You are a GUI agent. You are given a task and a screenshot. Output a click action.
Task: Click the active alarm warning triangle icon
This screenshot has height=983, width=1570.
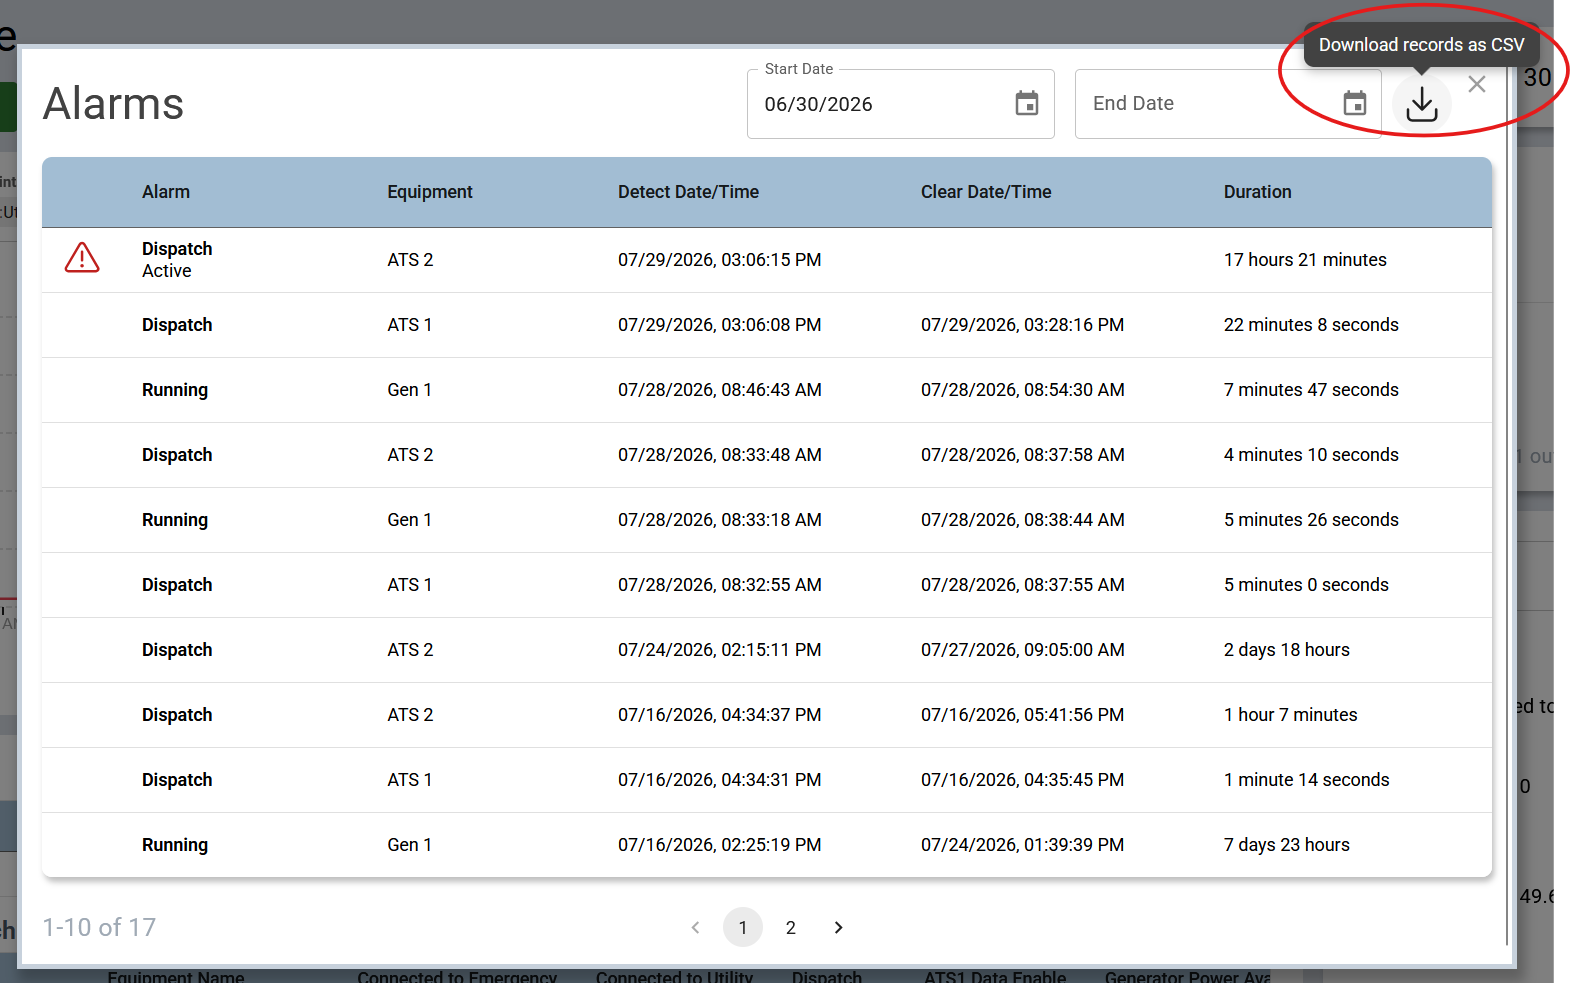(82, 258)
